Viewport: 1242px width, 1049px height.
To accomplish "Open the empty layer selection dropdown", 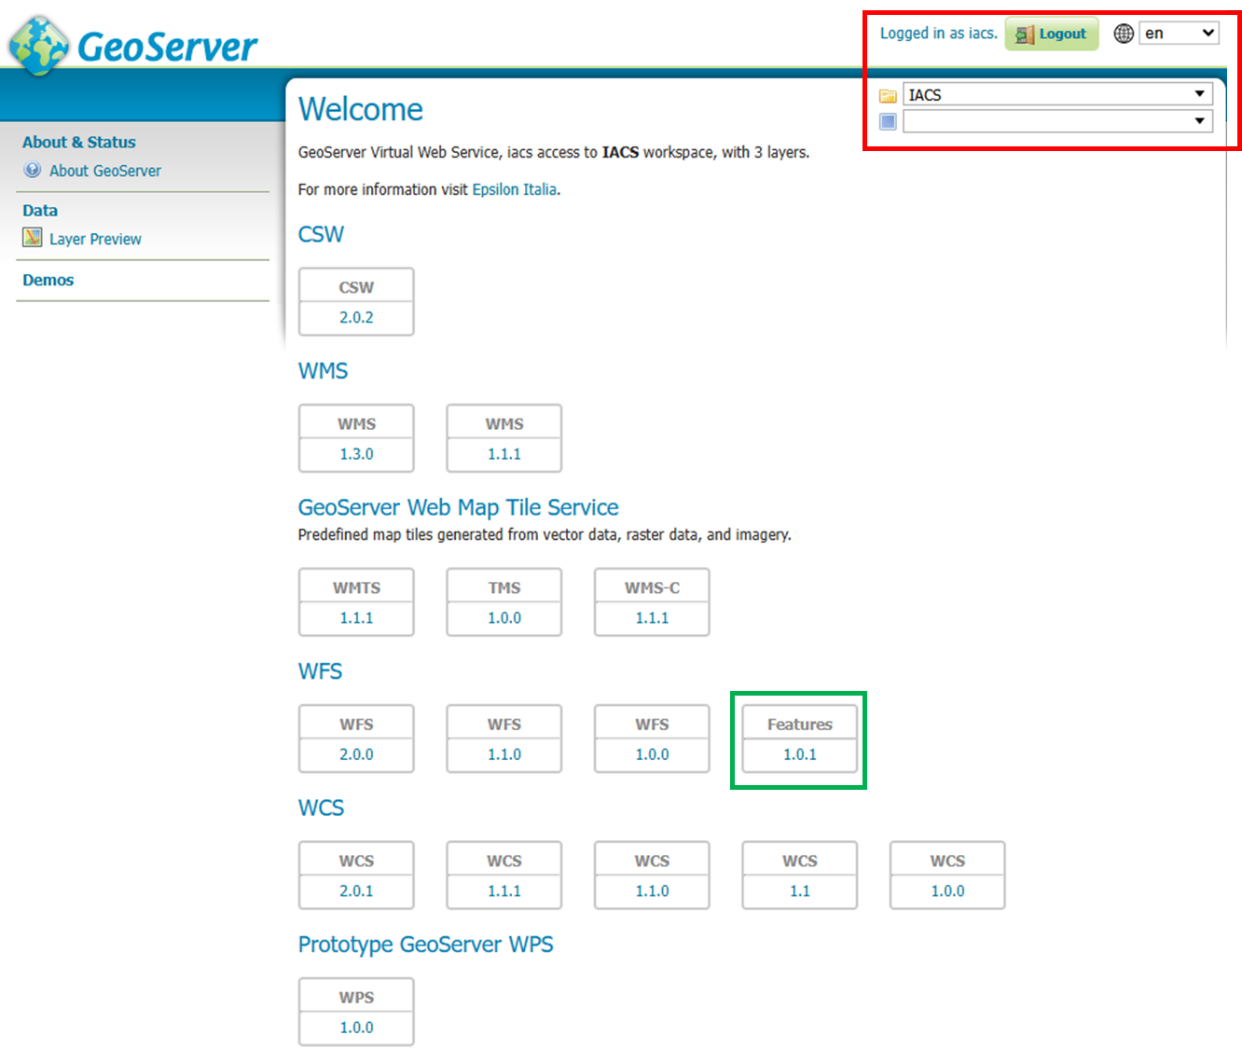I will [1057, 121].
